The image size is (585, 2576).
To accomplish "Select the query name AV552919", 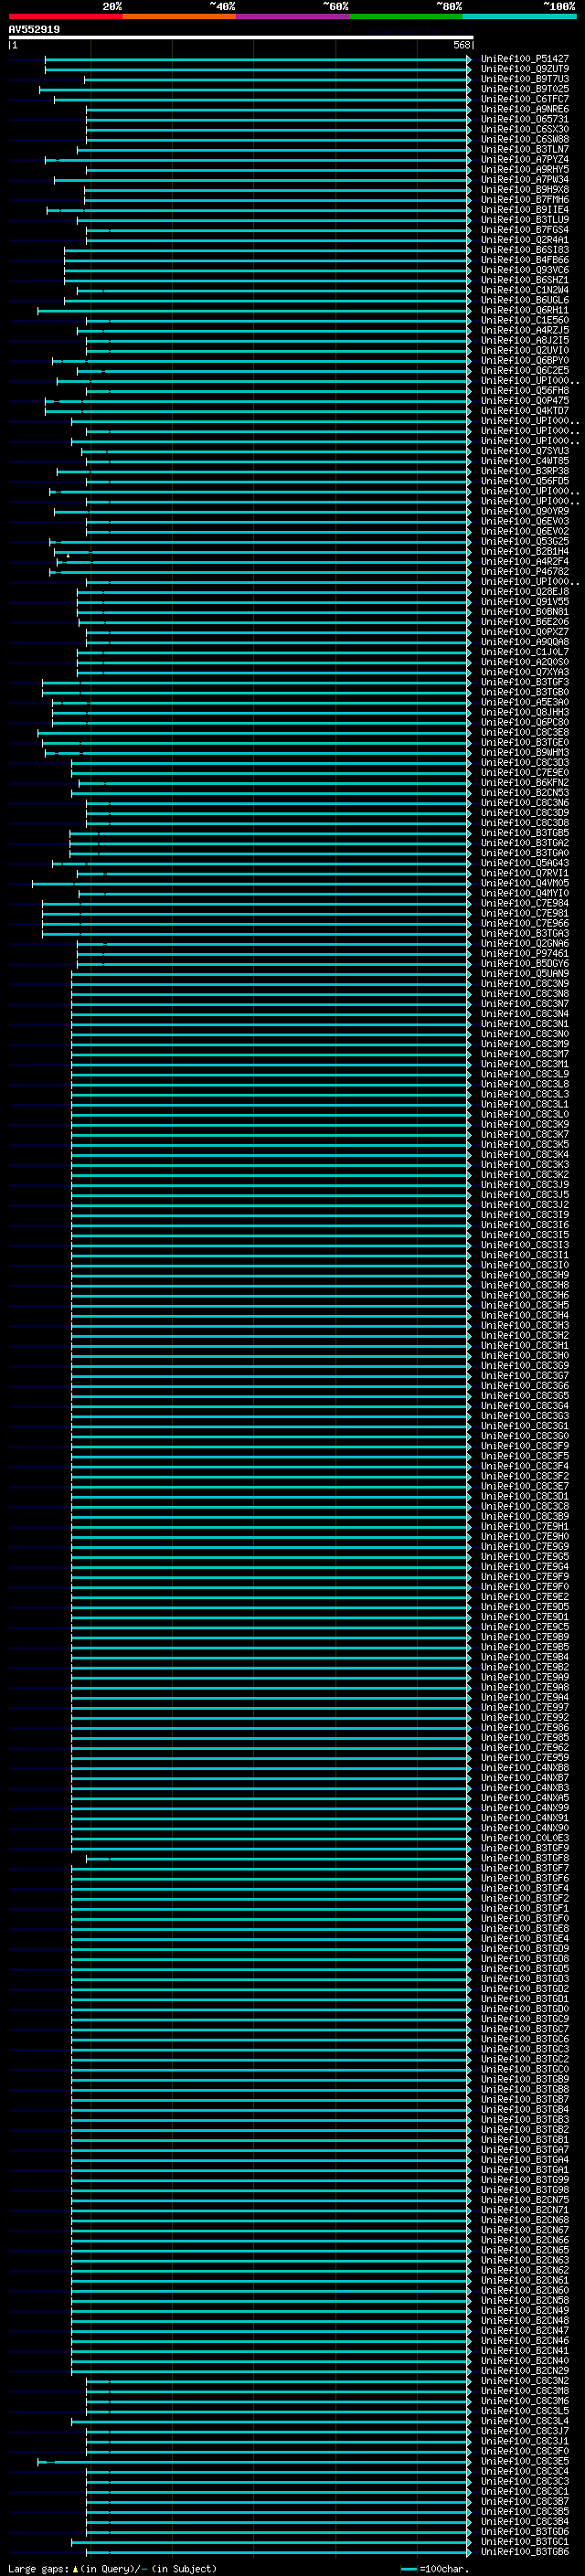I will click(34, 29).
